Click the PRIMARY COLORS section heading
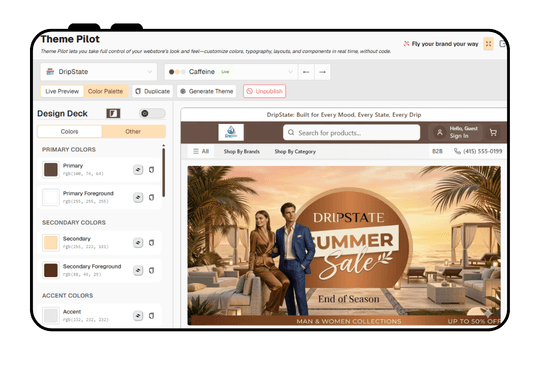The height and width of the screenshot is (384, 540). coord(69,149)
